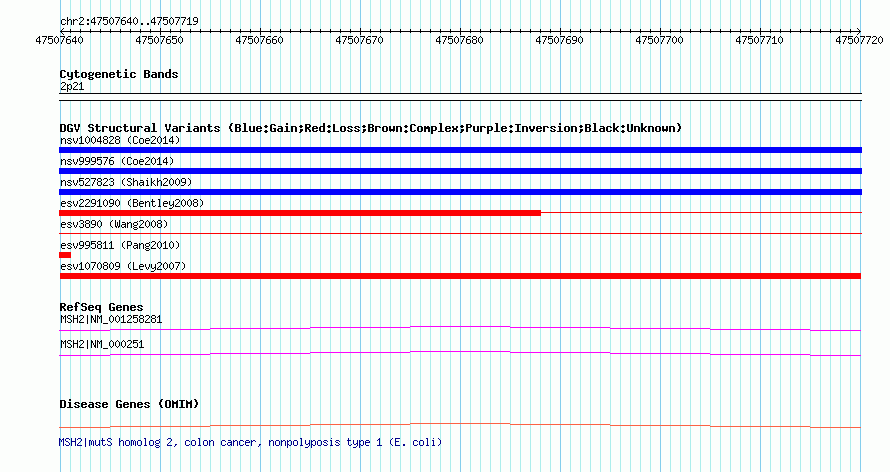Select the 47507640 ruler position label

coord(59,40)
